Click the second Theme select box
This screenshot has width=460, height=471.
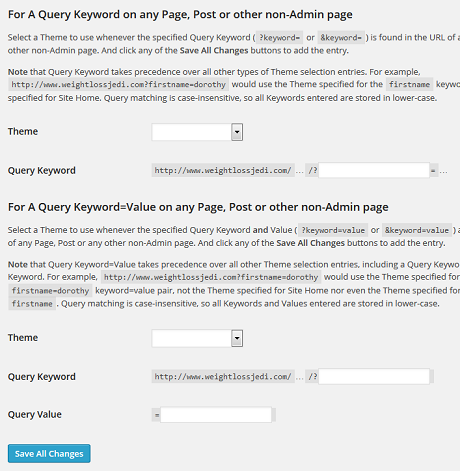point(197,338)
